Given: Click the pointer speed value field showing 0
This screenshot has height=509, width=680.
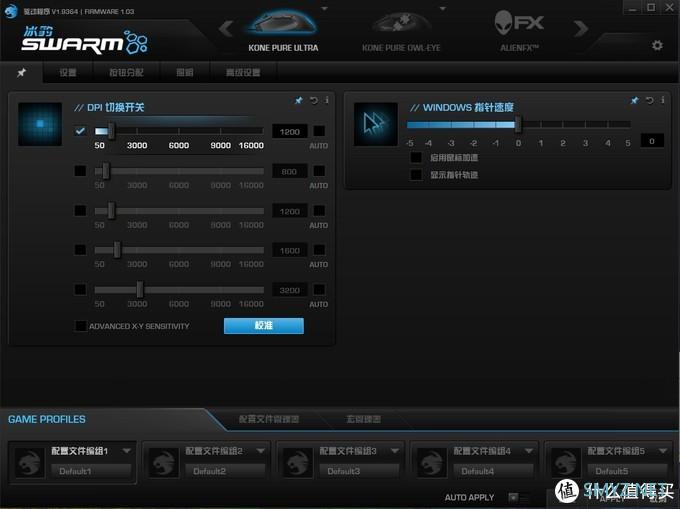Looking at the screenshot, I should (x=652, y=141).
